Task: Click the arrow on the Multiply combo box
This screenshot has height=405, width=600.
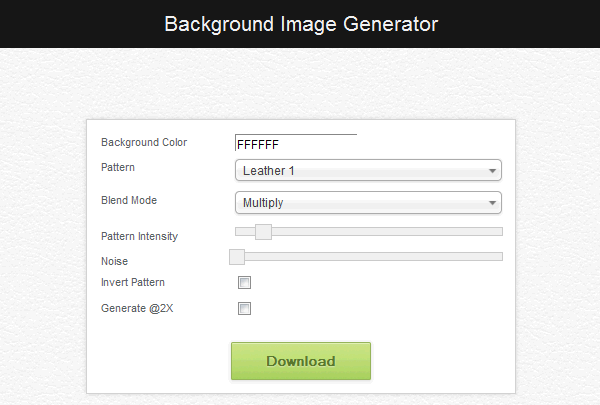Action: 492,203
